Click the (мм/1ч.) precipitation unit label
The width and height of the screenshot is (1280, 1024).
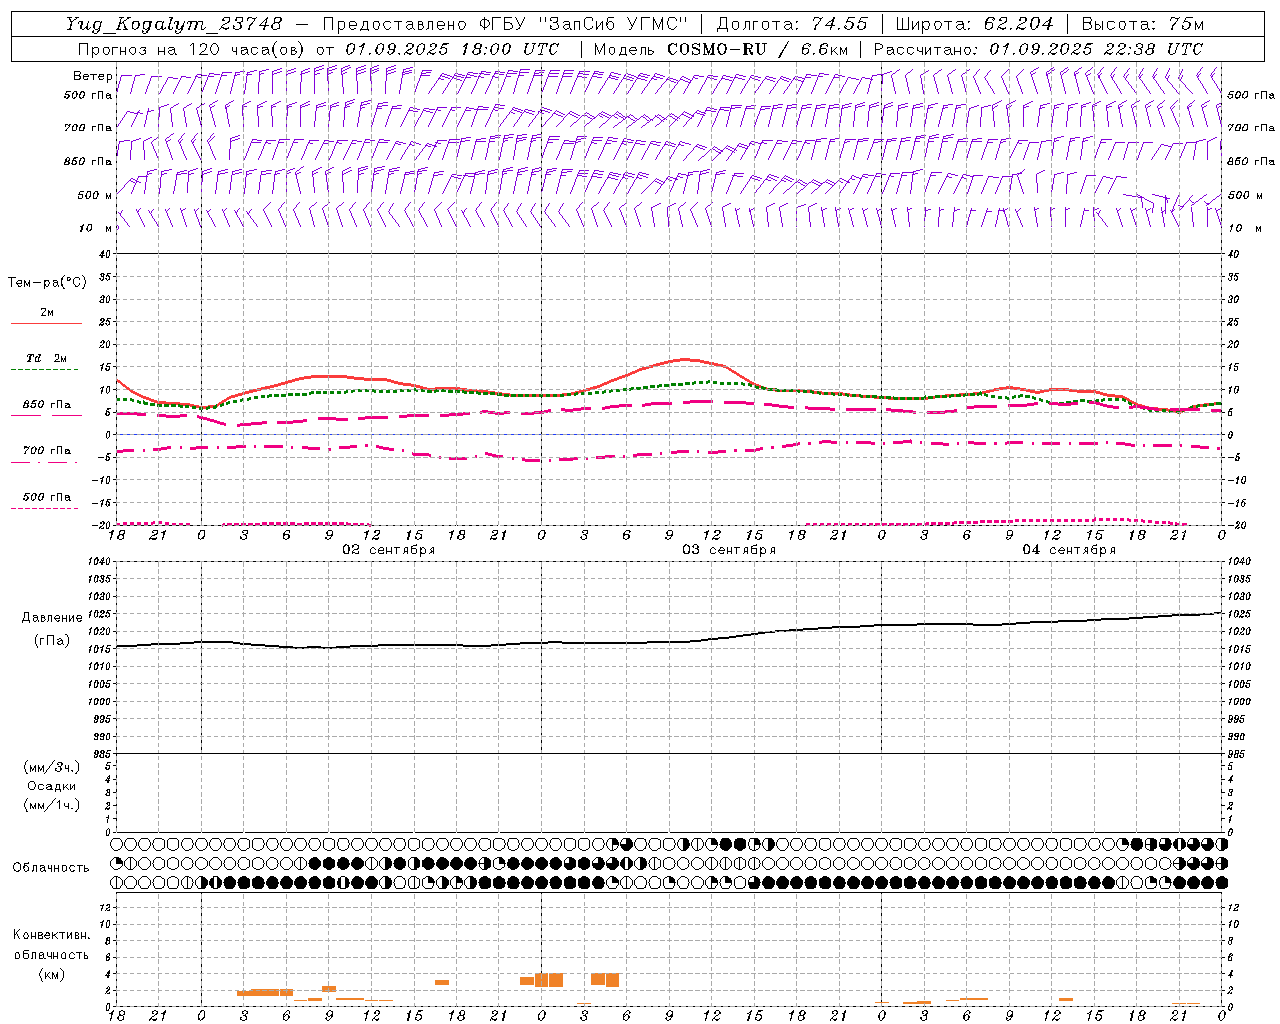pyautogui.click(x=52, y=805)
